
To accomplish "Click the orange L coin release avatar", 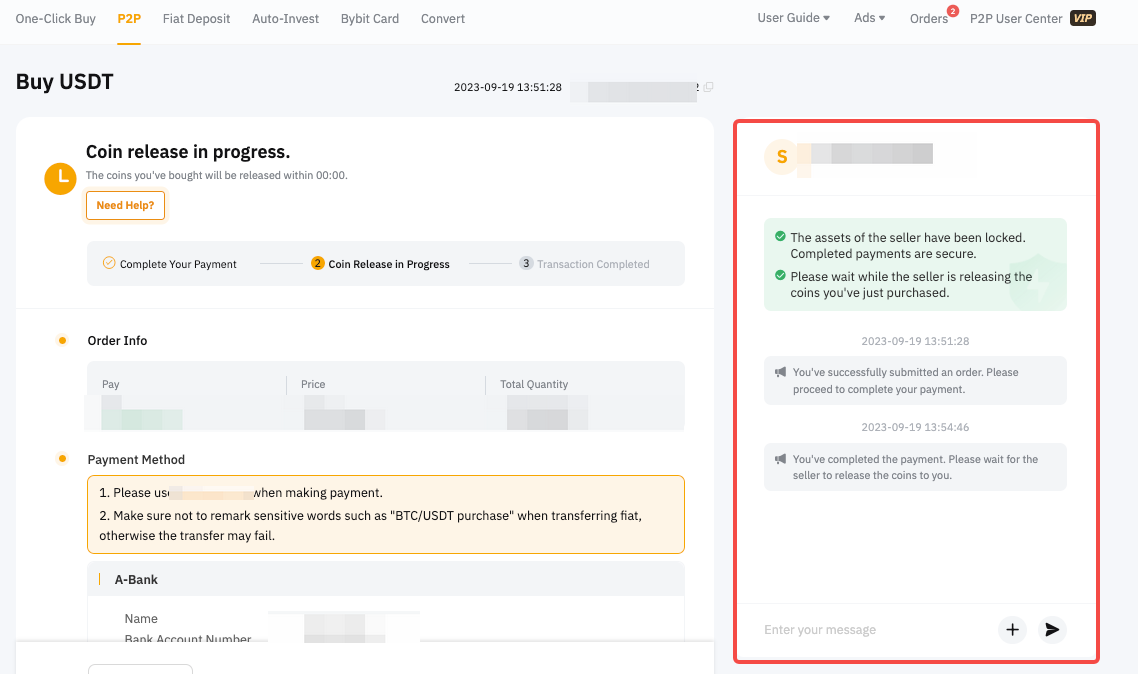I will click(61, 177).
